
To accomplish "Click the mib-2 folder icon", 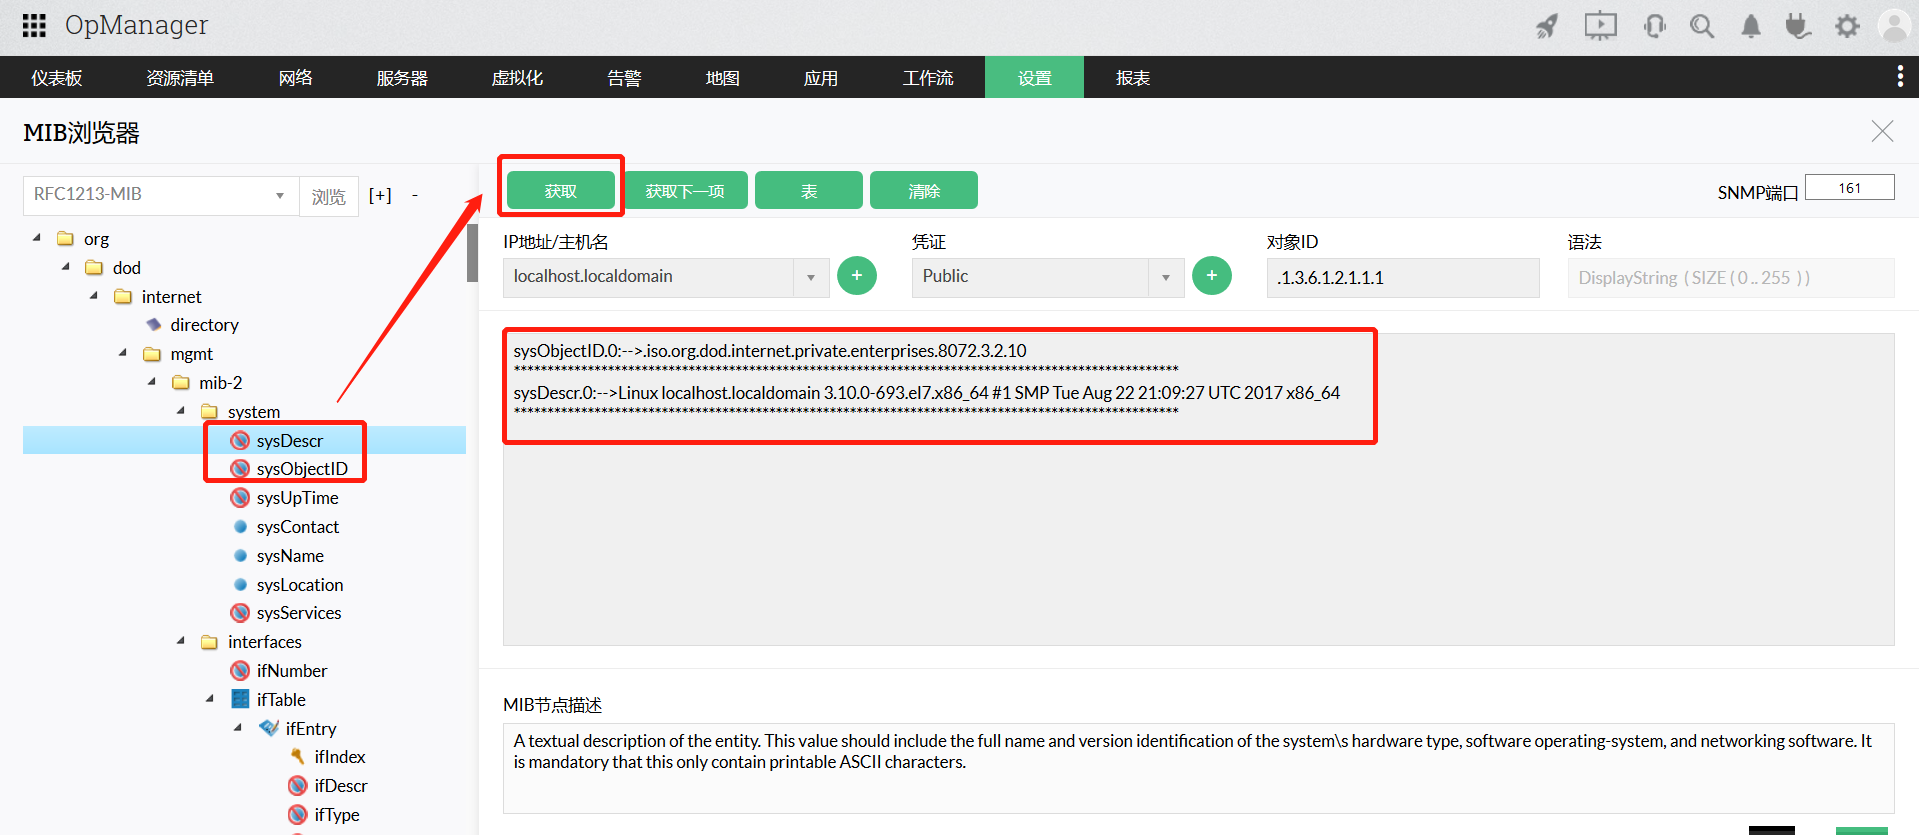I will click(181, 383).
